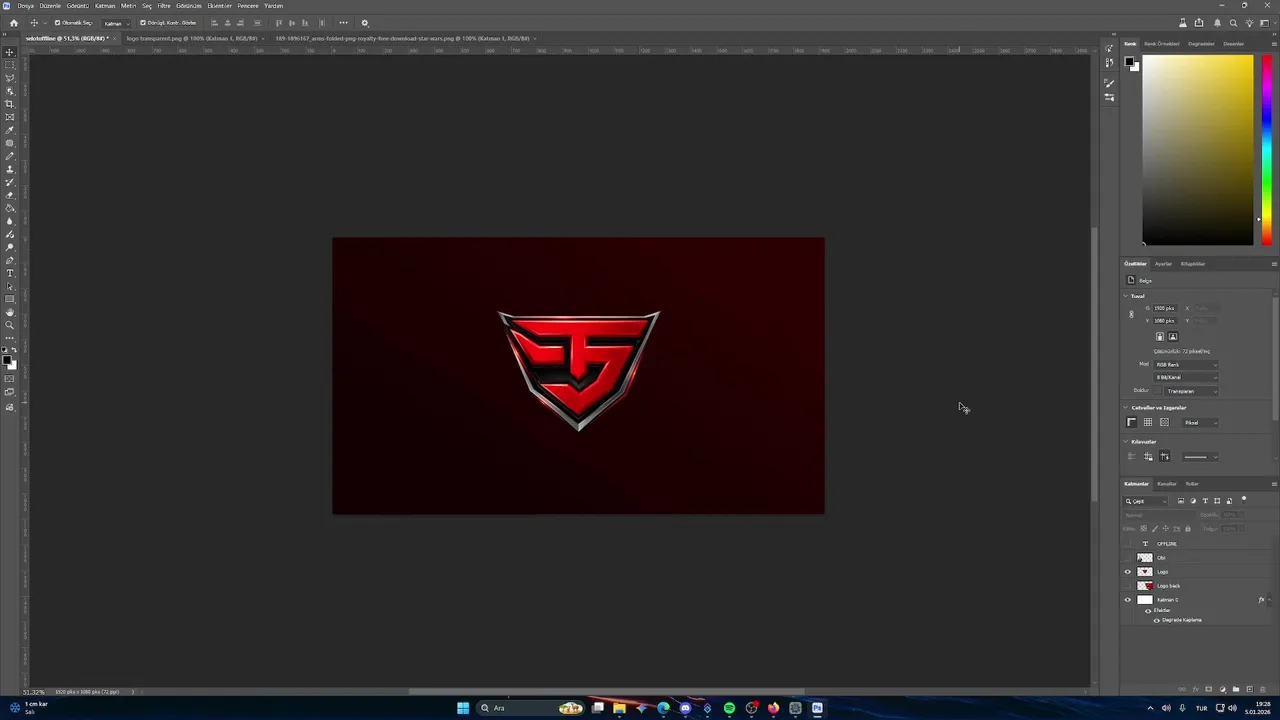Image resolution: width=1280 pixels, height=720 pixels.
Task: Select the Spot Healing Brush tool
Action: point(10,143)
